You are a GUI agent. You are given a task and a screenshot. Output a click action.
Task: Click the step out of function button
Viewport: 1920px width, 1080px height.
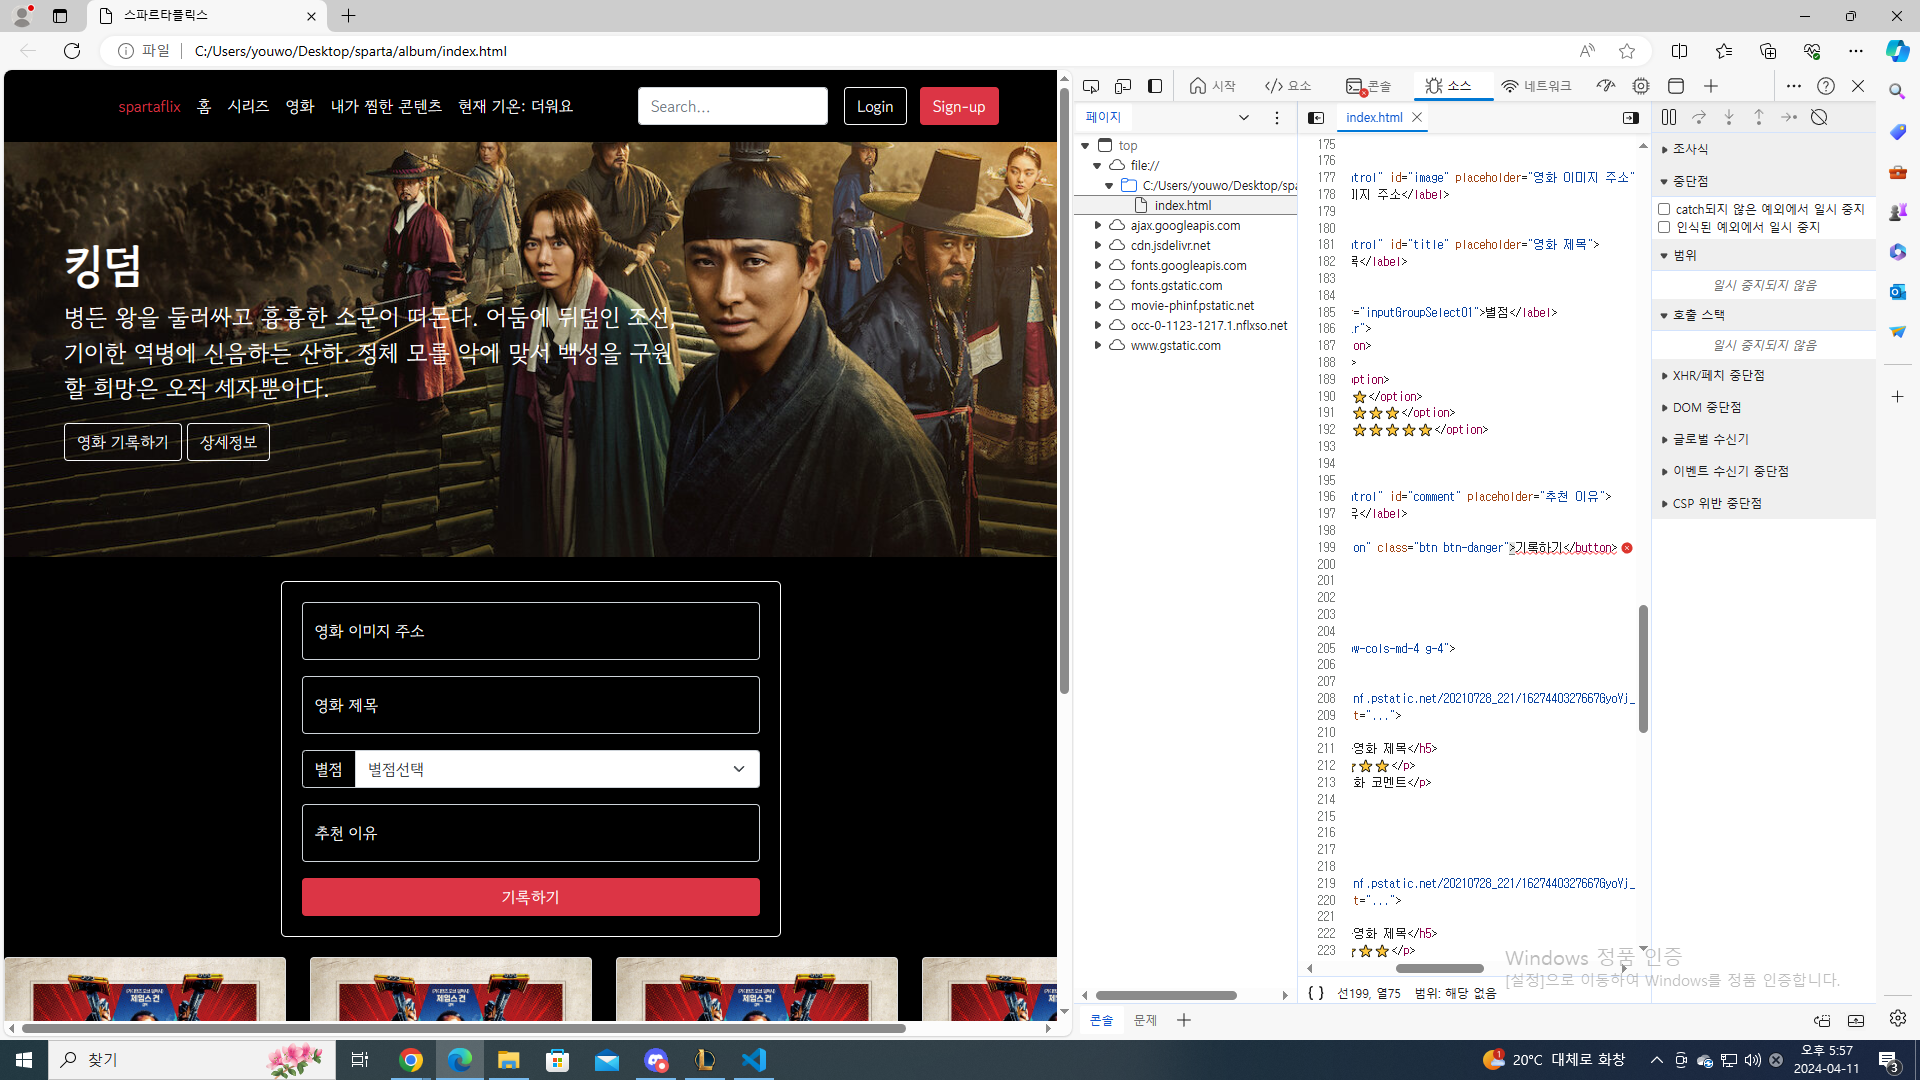[1759, 117]
